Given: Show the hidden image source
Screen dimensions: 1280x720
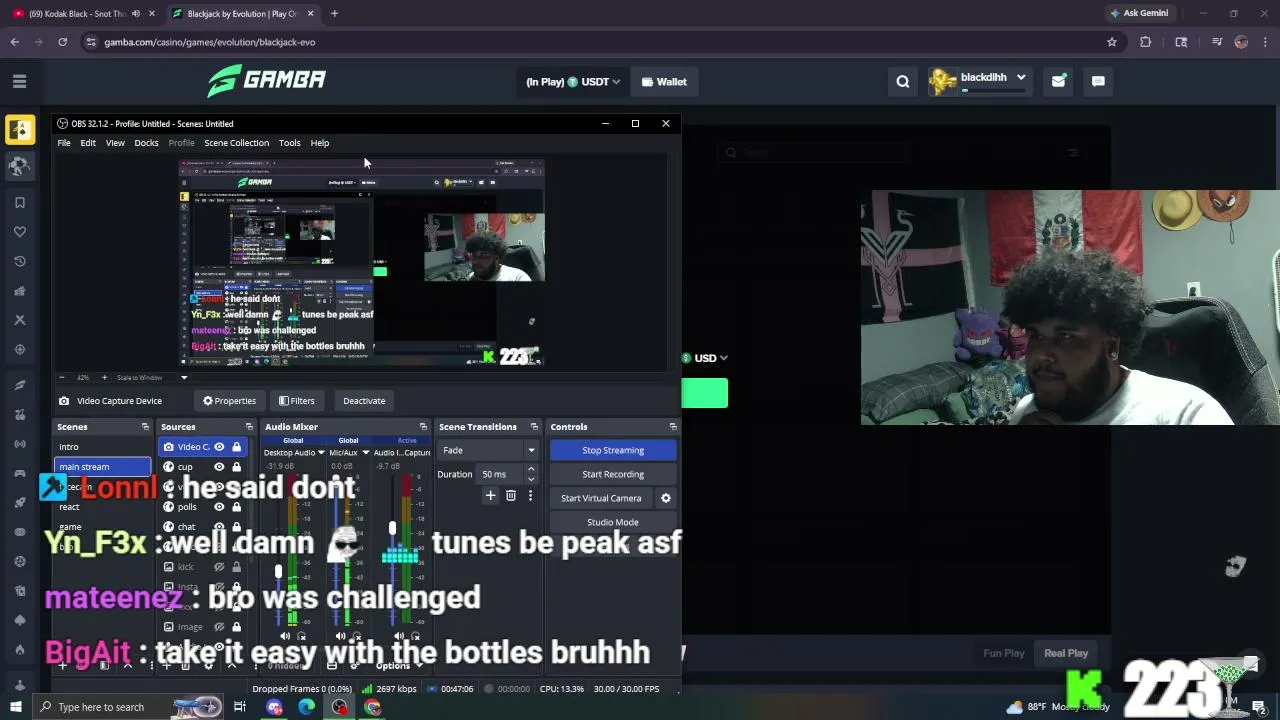Looking at the screenshot, I should coord(219,627).
